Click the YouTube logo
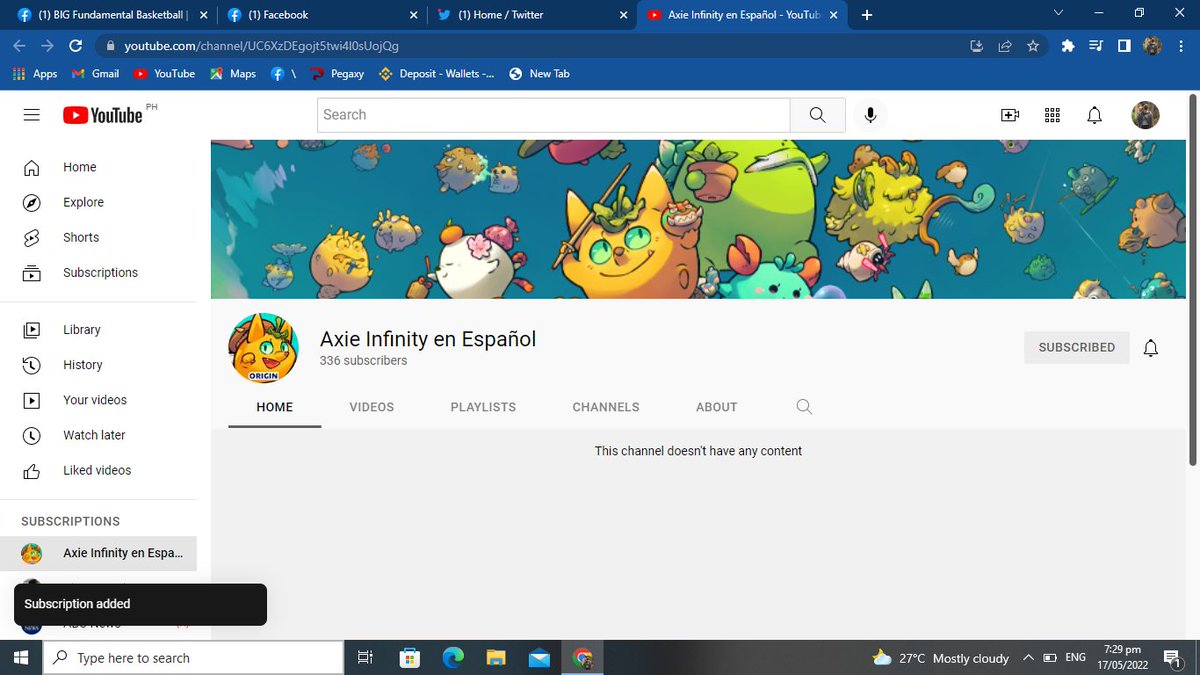Viewport: 1200px width, 675px height. 104,115
